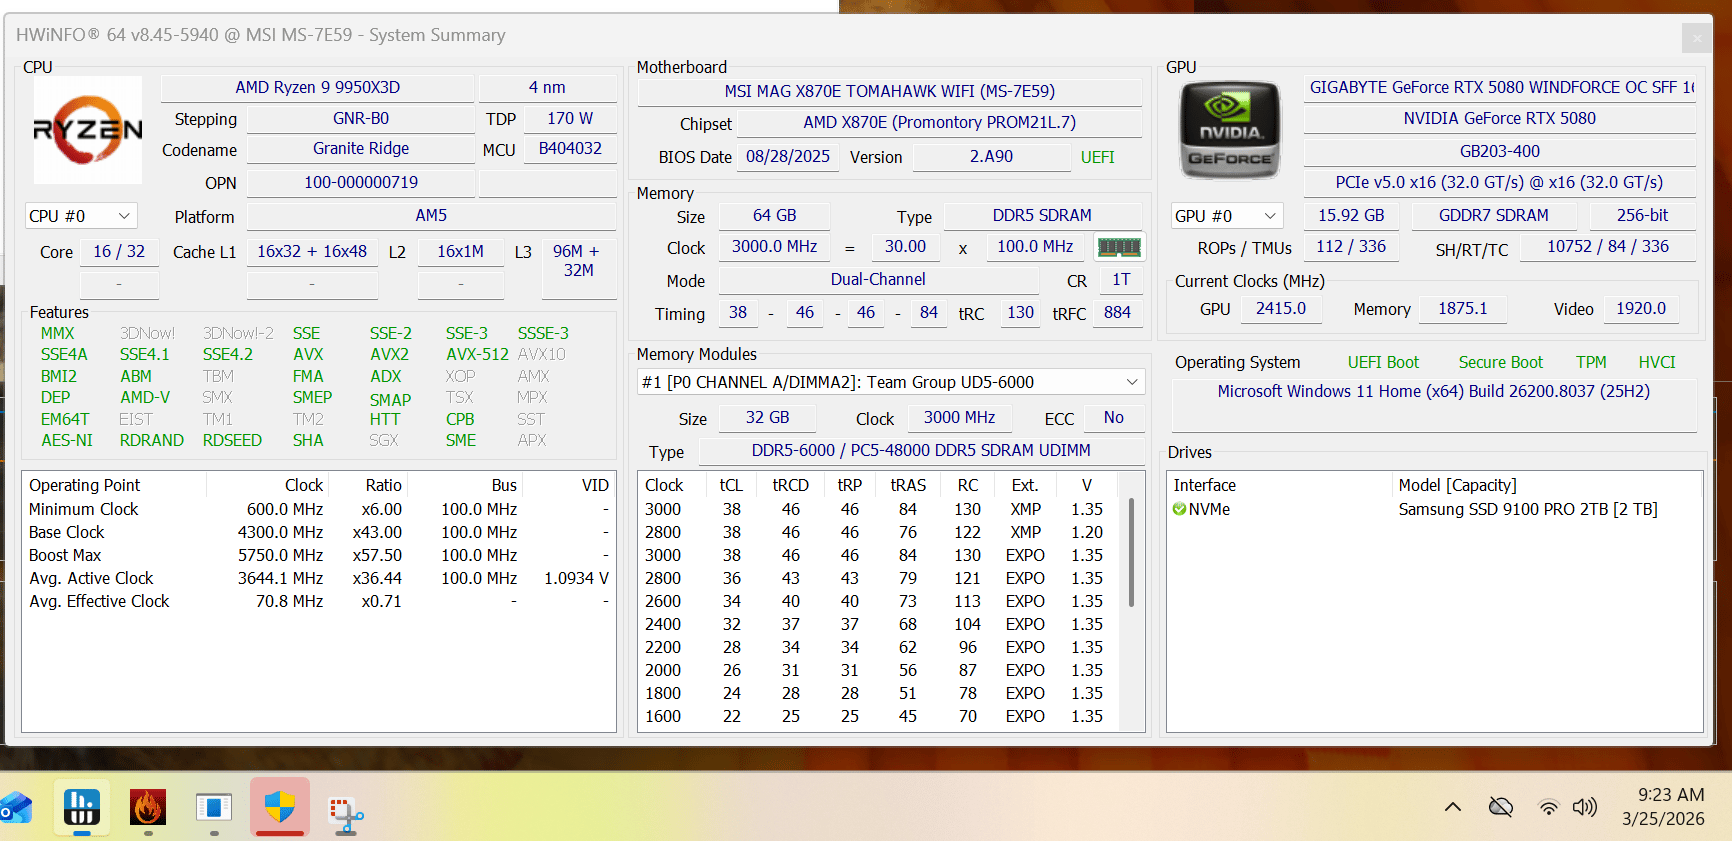1732x841 pixels.
Task: Click the AM5 platform field
Action: 431,216
